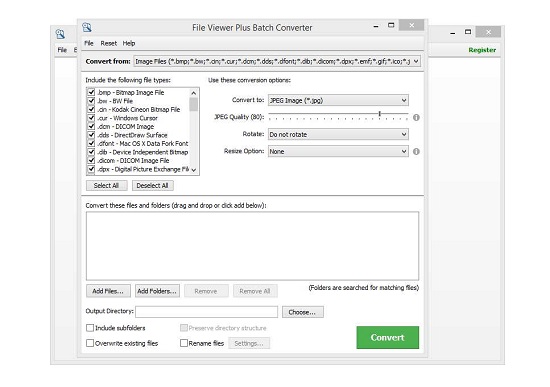Click the File Viewer Plus icon in background window
Viewport: 550px width, 387px height.
click(60, 34)
